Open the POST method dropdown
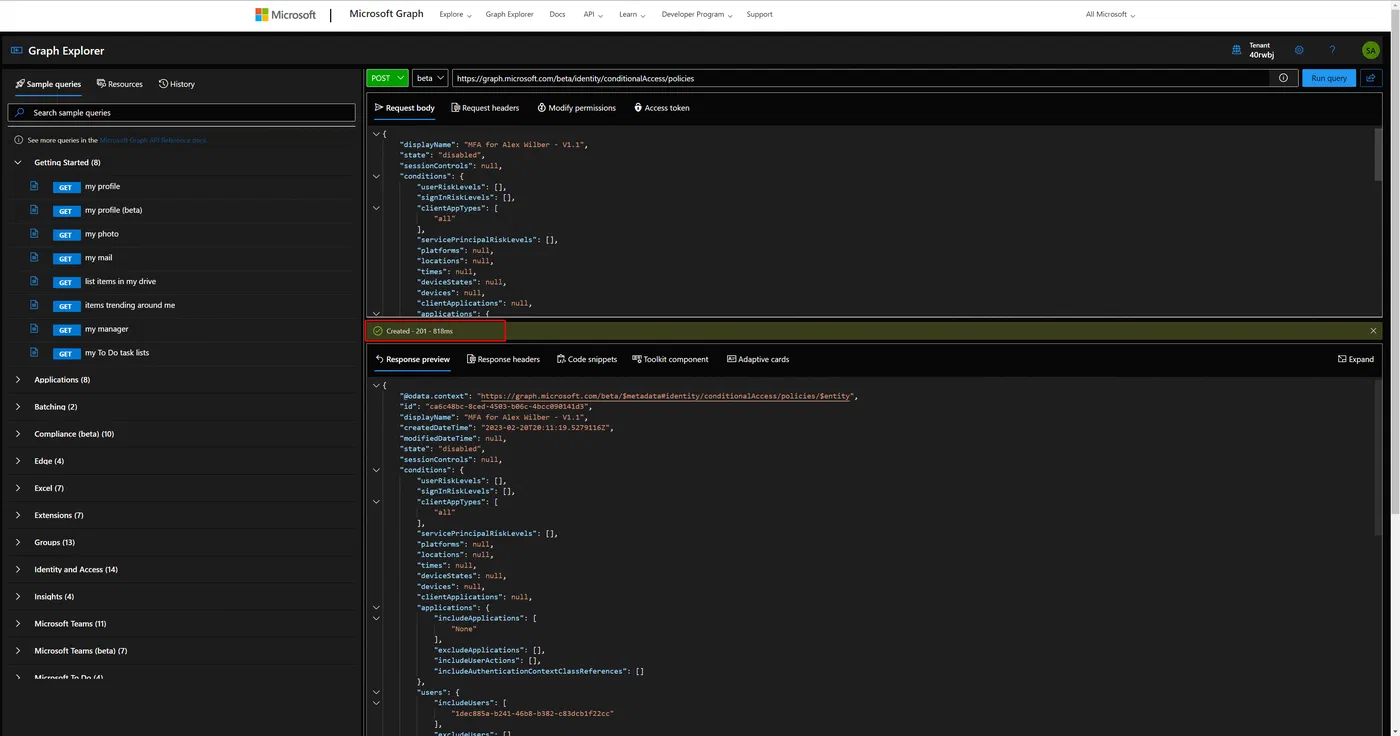The height and width of the screenshot is (736, 1400). (x=388, y=78)
